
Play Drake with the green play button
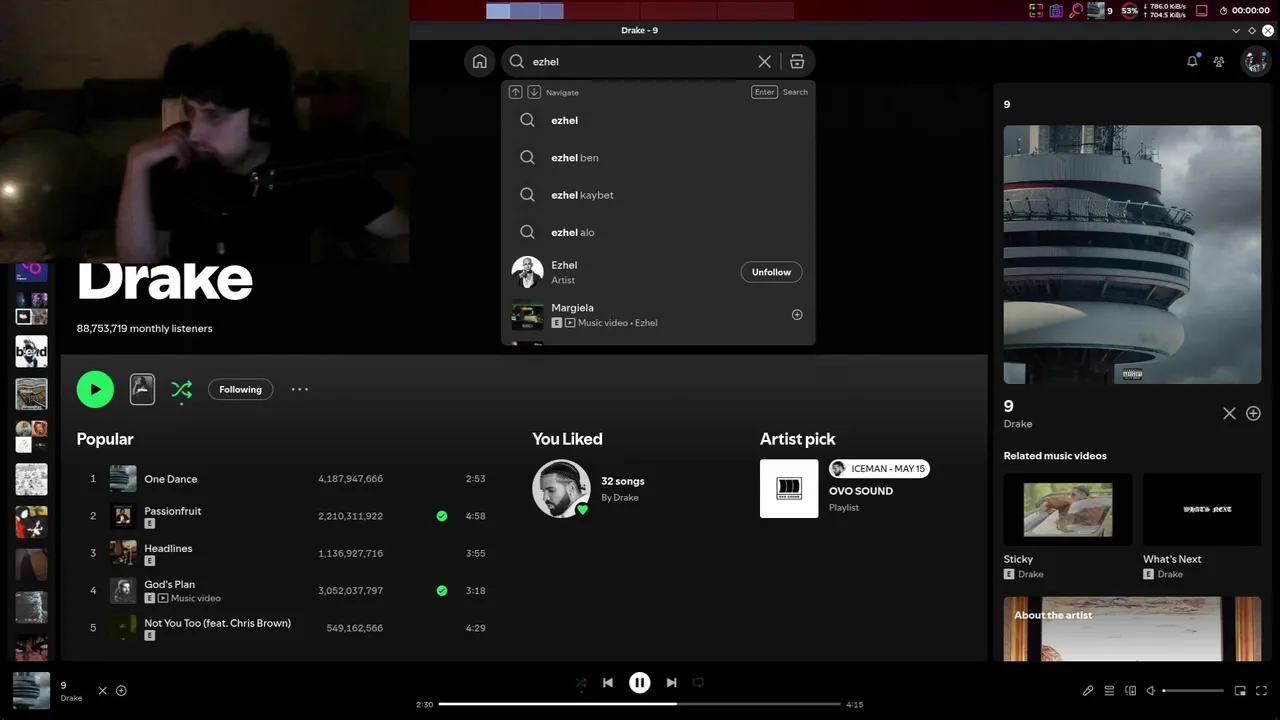(x=95, y=389)
